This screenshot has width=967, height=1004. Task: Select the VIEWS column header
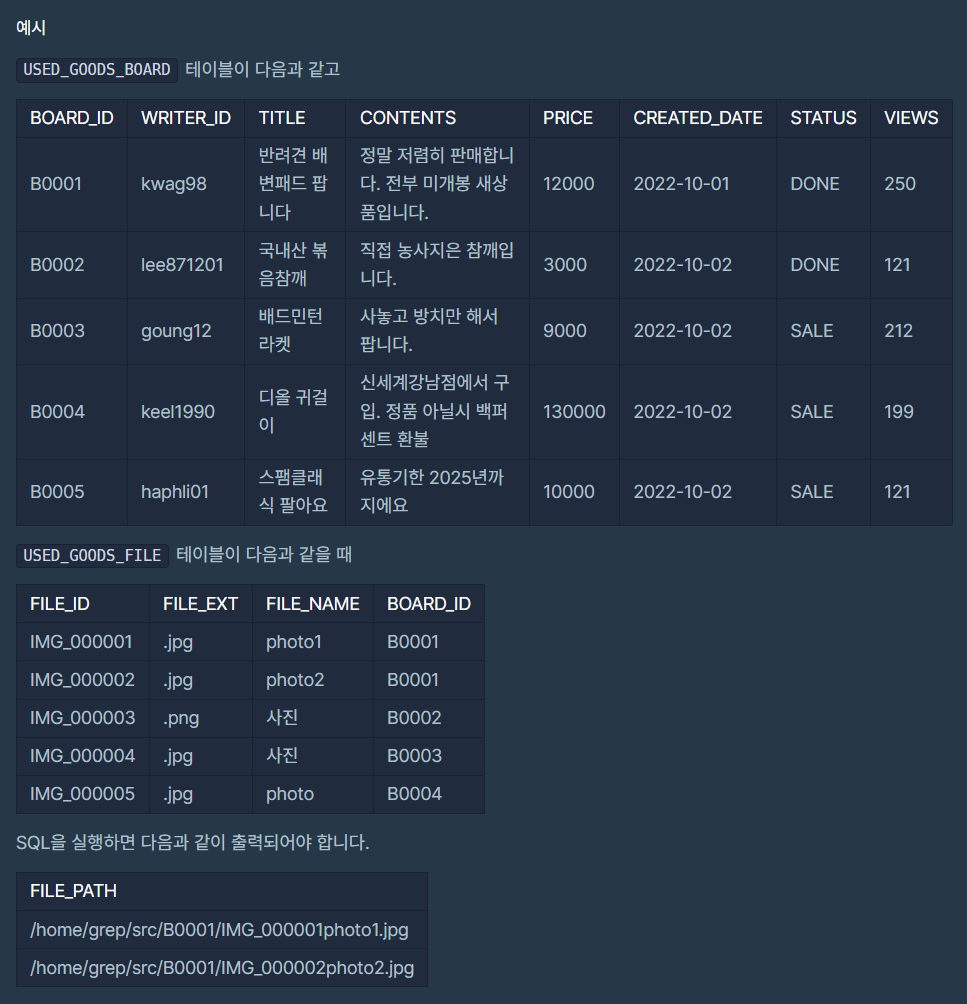click(911, 118)
